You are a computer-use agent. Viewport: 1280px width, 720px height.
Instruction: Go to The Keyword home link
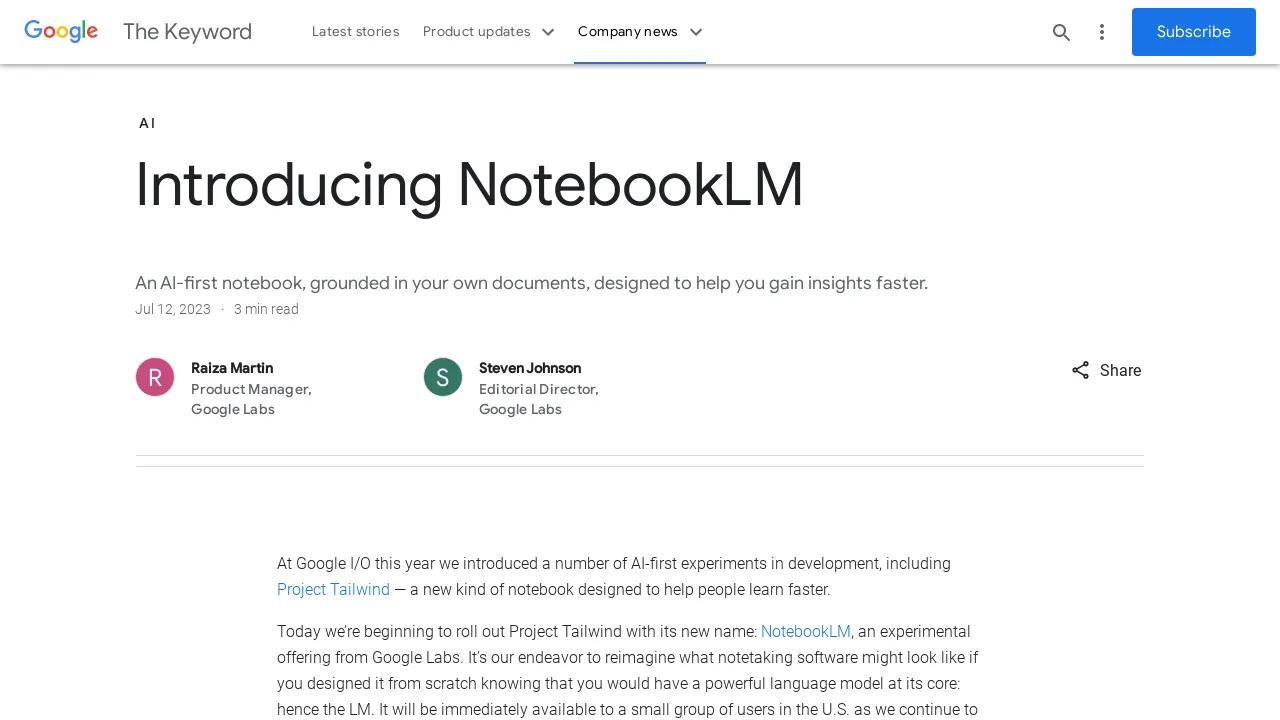(x=187, y=32)
